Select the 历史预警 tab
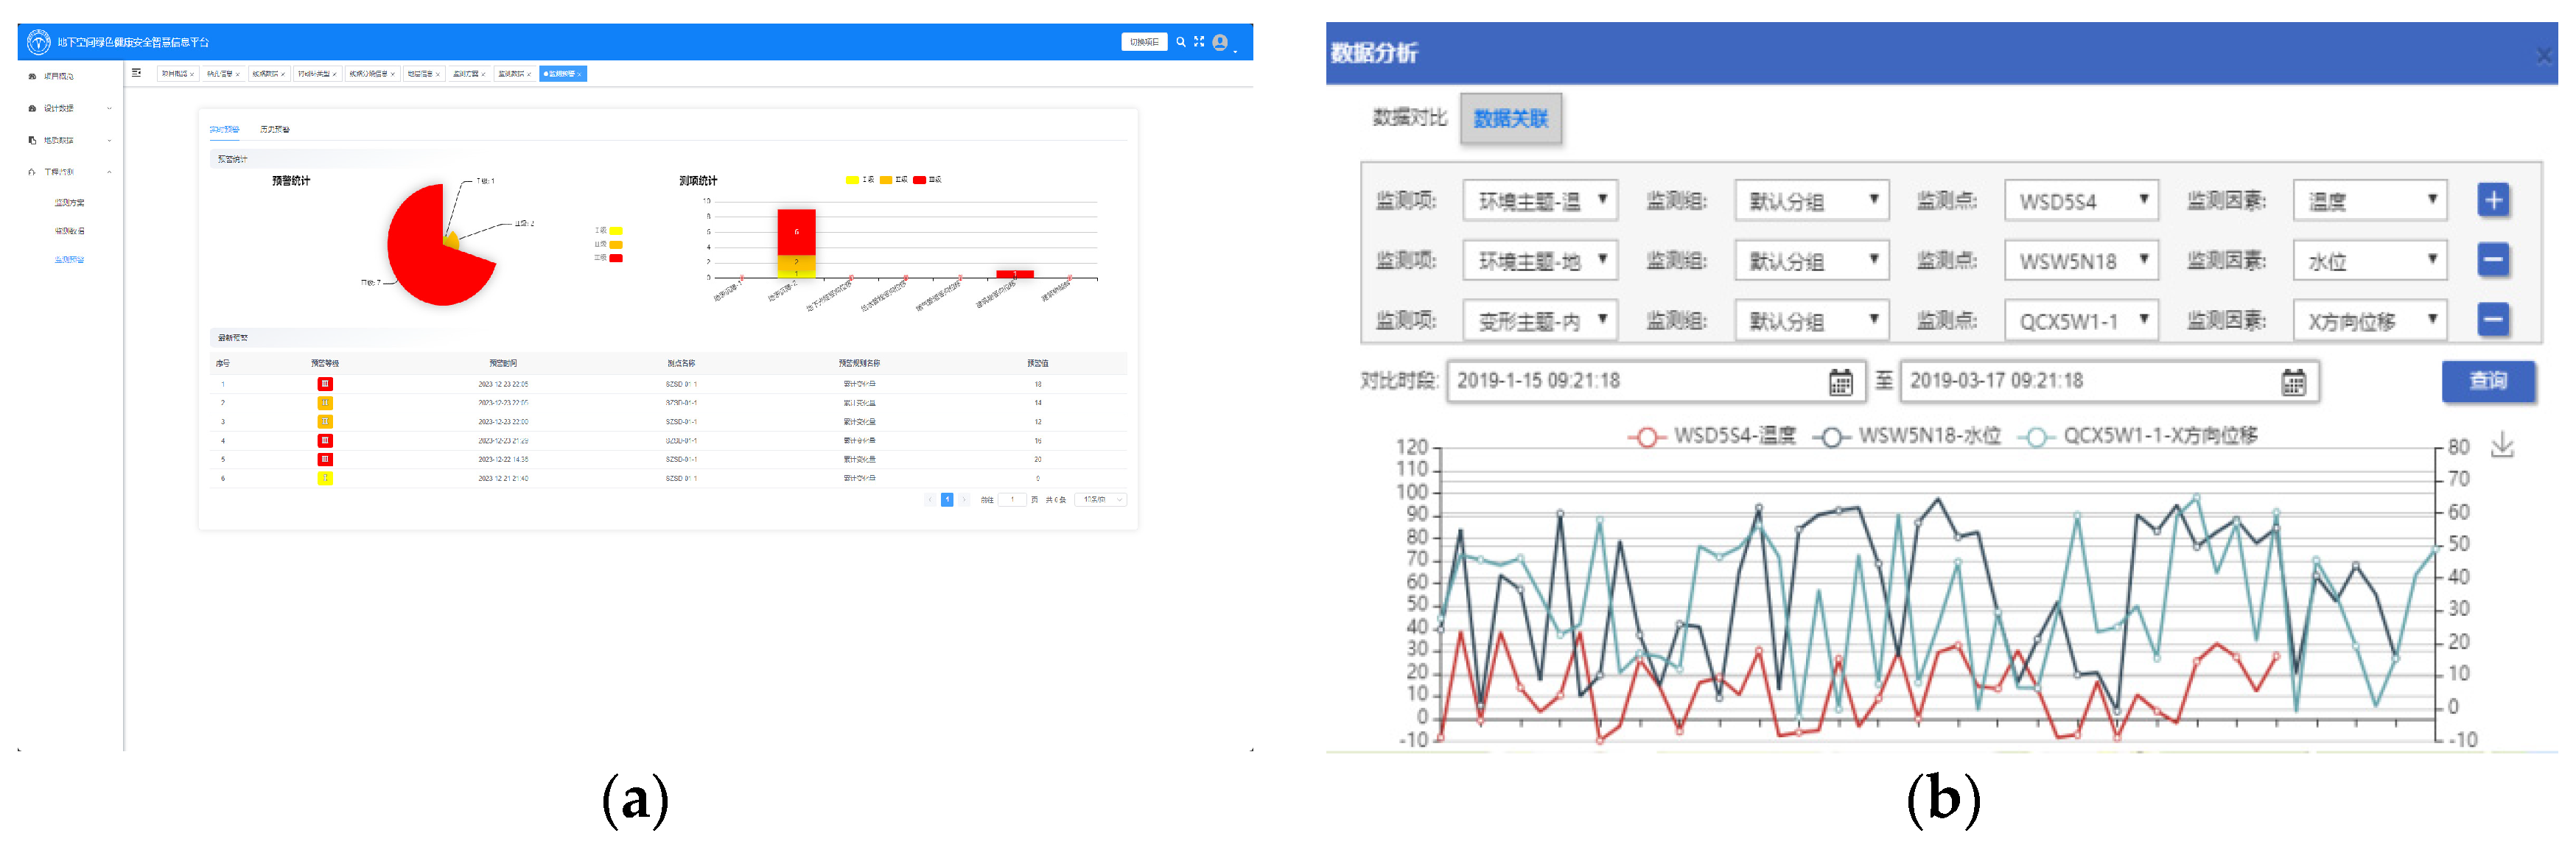This screenshot has height=847, width=2576. click(x=274, y=129)
